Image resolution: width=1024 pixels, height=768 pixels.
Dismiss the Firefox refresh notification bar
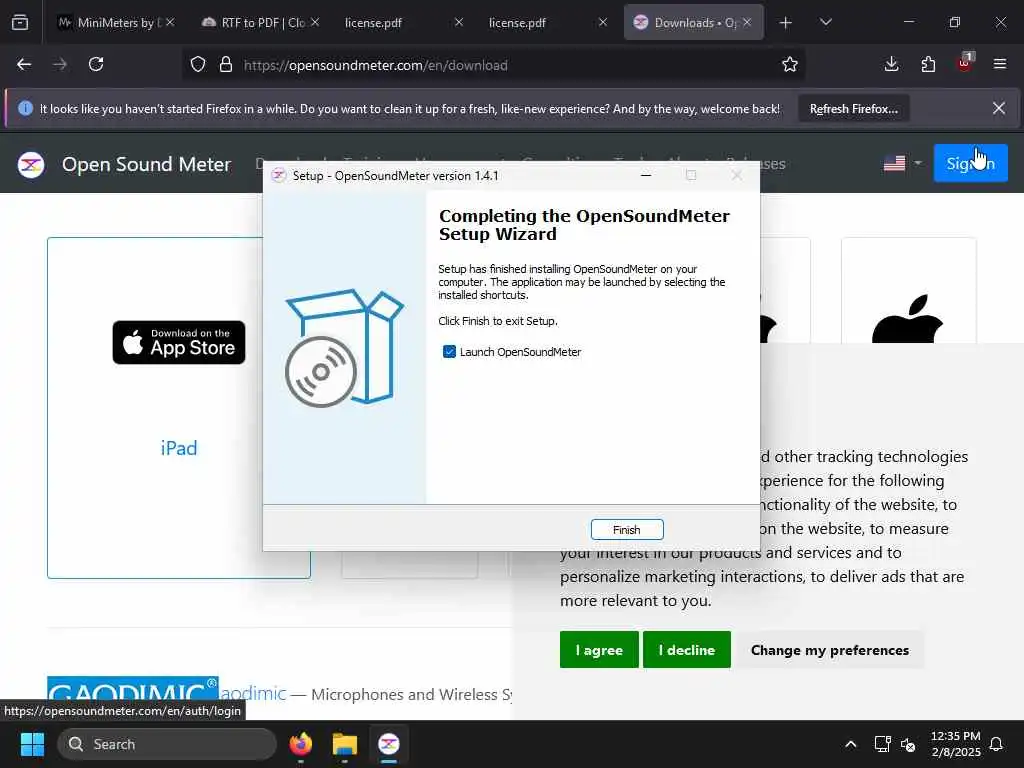point(999,108)
